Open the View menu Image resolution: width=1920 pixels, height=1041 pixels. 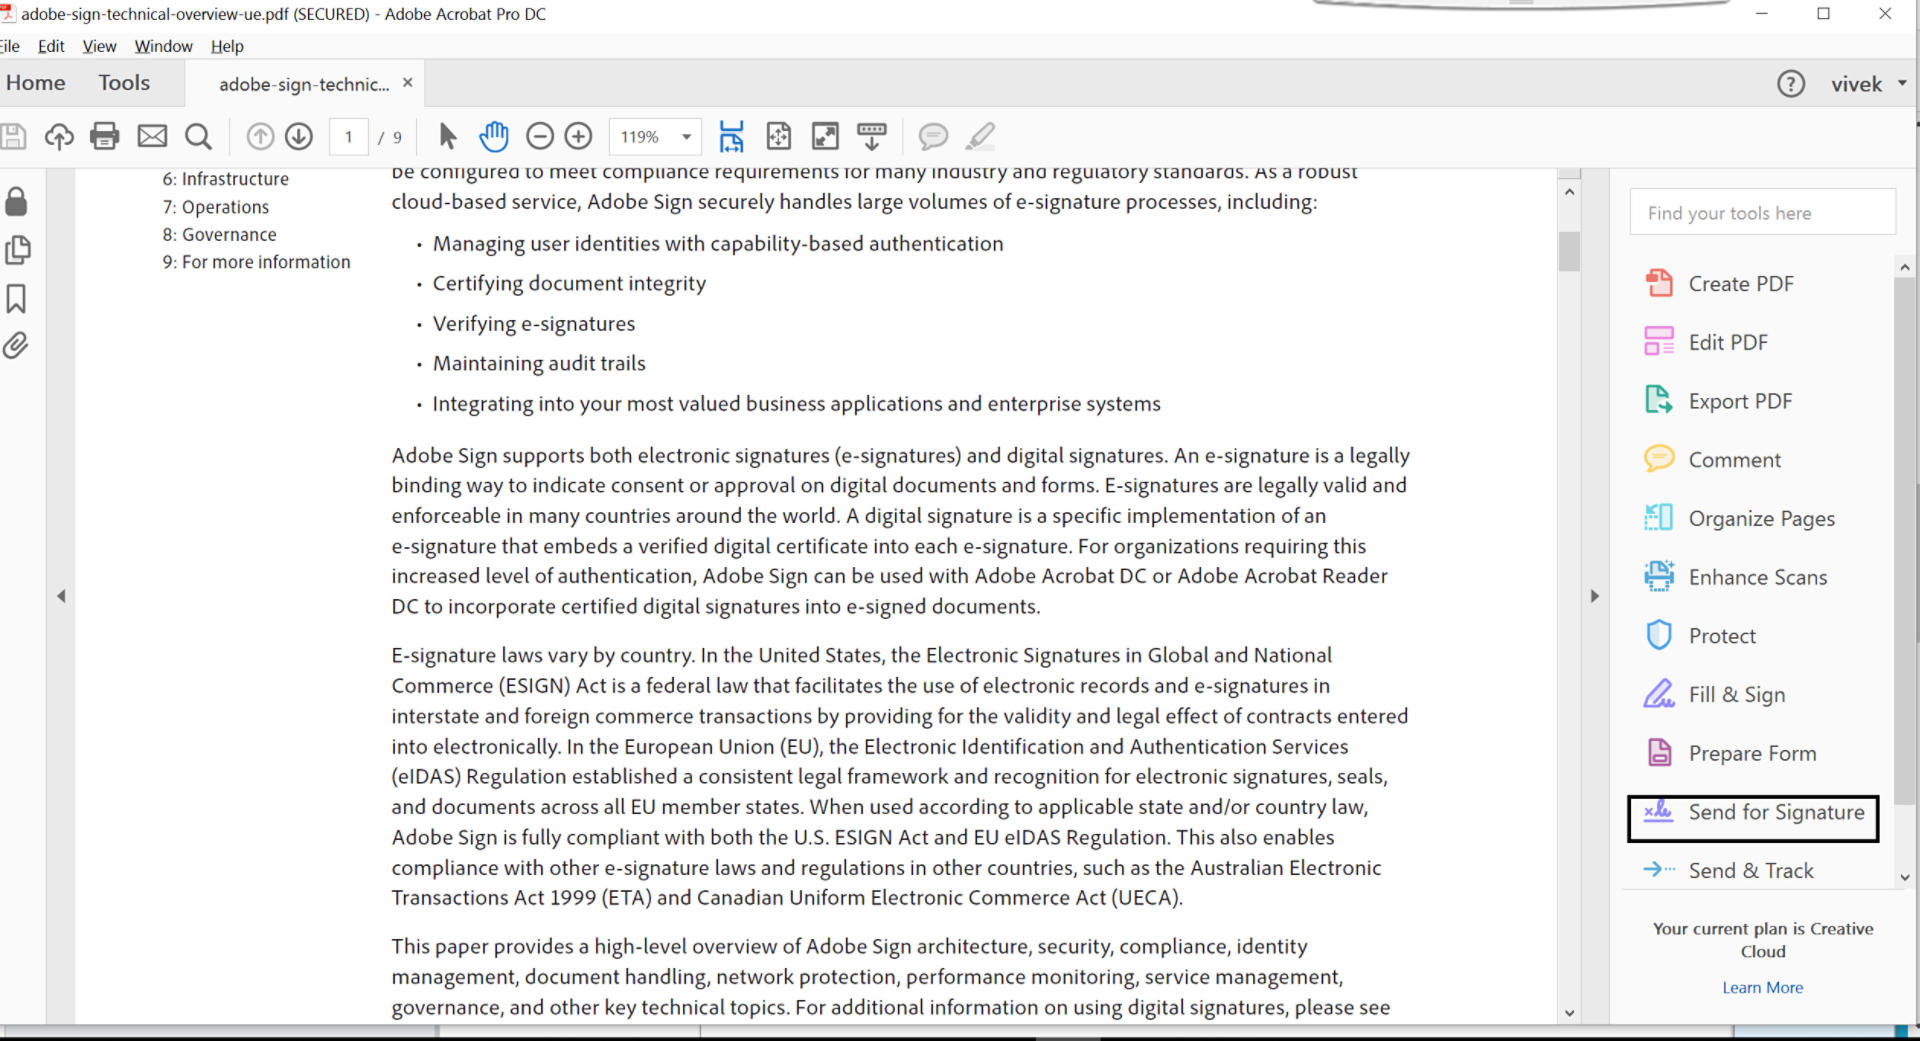click(99, 46)
